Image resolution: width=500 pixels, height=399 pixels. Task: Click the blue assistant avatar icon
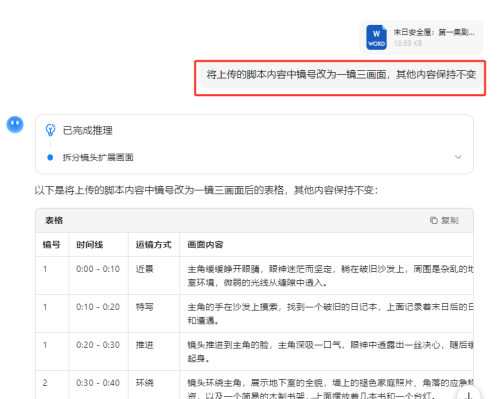[15, 125]
